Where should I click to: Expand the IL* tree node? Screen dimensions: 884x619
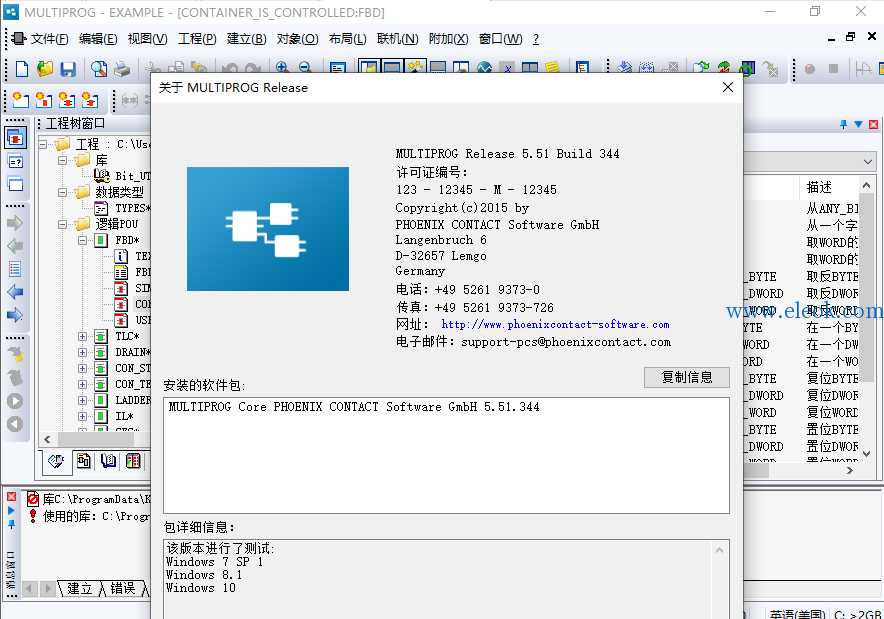coord(82,417)
